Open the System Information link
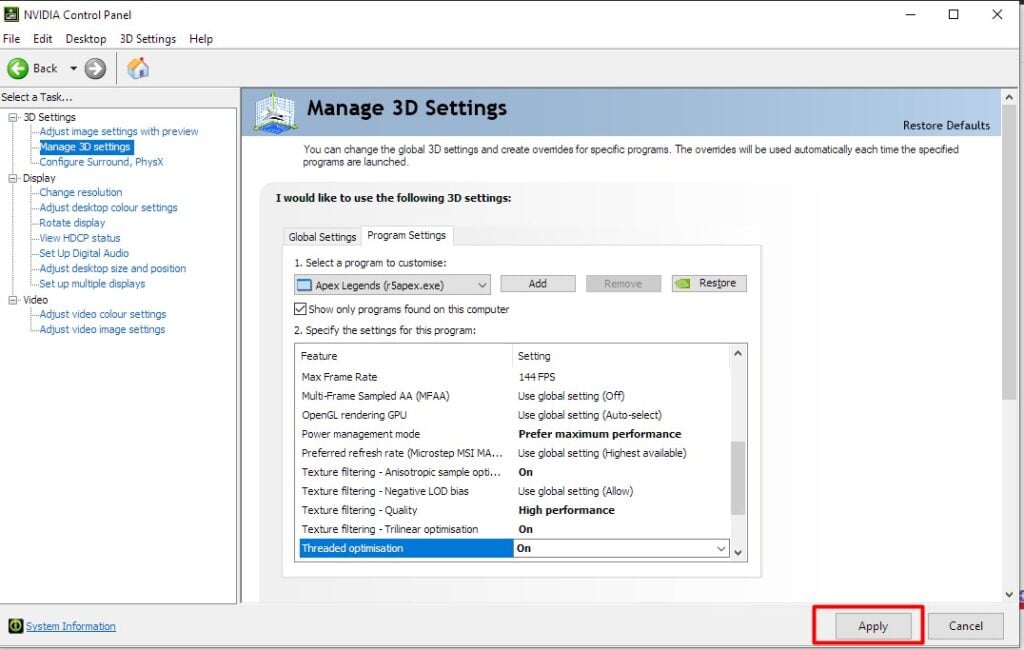The width and height of the screenshot is (1024, 650). [x=71, y=626]
